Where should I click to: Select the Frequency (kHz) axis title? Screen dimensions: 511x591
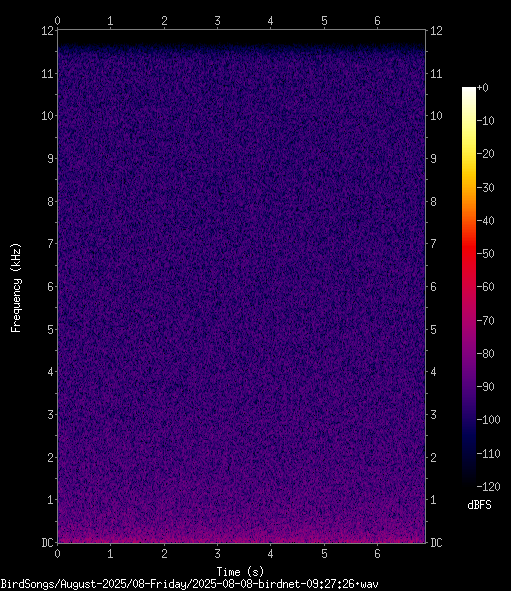16,288
